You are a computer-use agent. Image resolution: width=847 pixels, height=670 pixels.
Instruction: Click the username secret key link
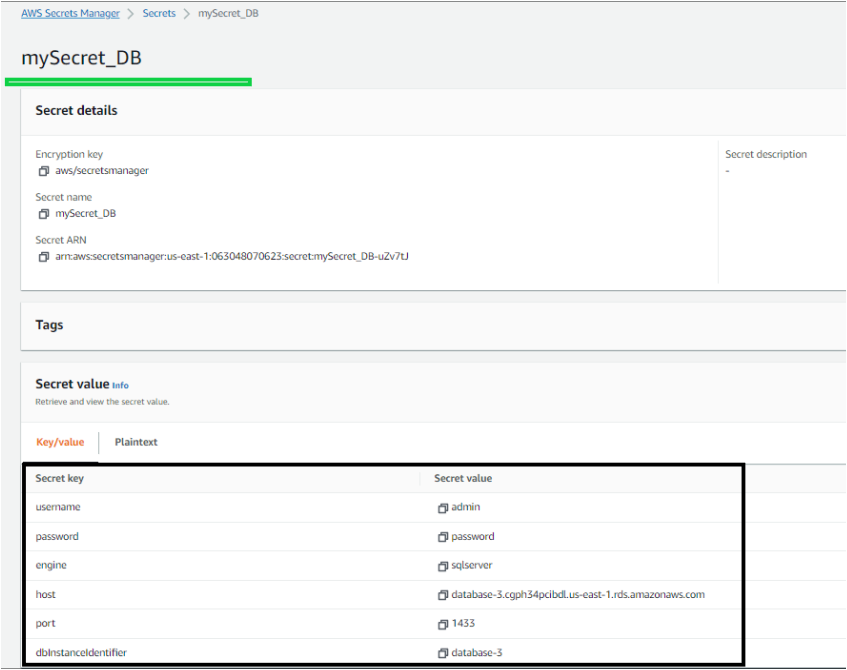coord(57,507)
